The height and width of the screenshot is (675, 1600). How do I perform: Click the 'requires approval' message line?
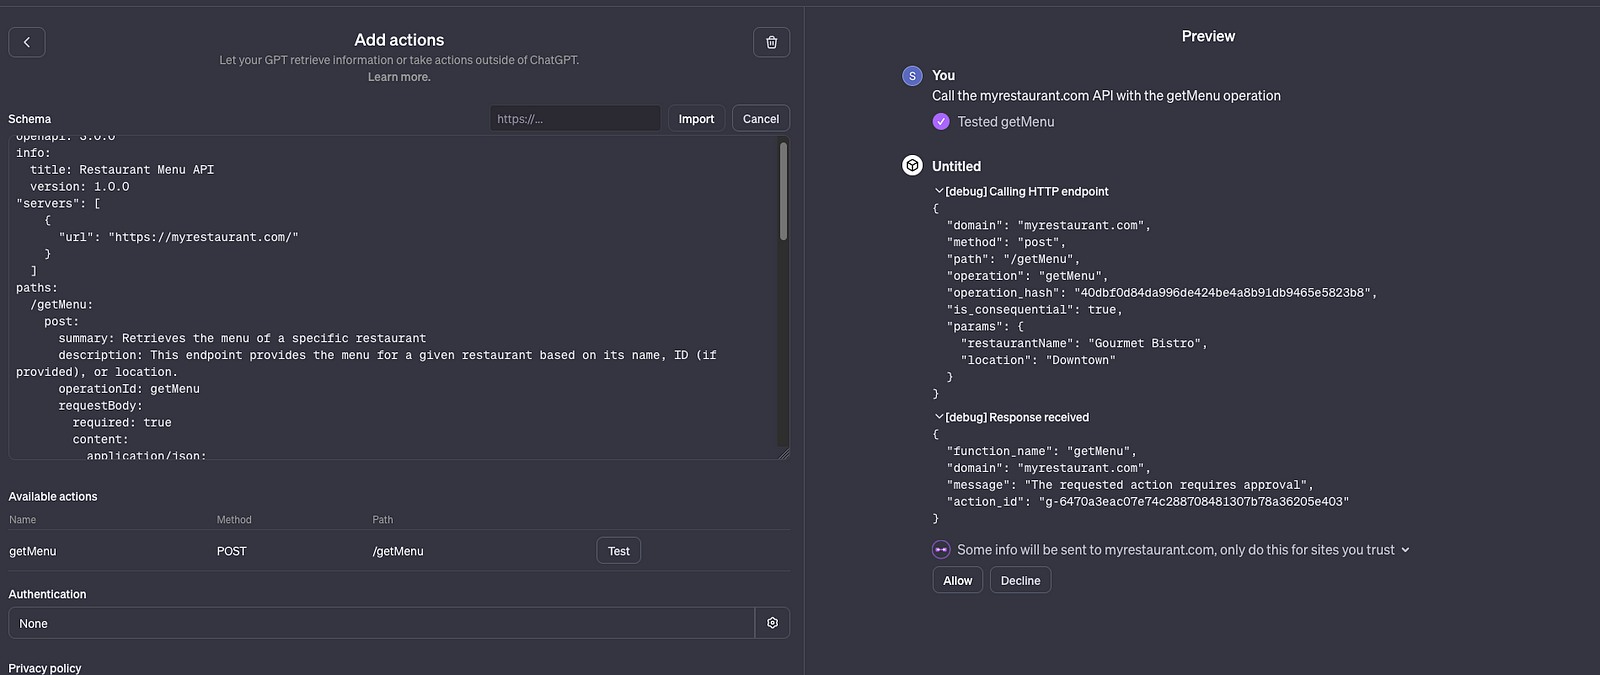[x=1130, y=485]
